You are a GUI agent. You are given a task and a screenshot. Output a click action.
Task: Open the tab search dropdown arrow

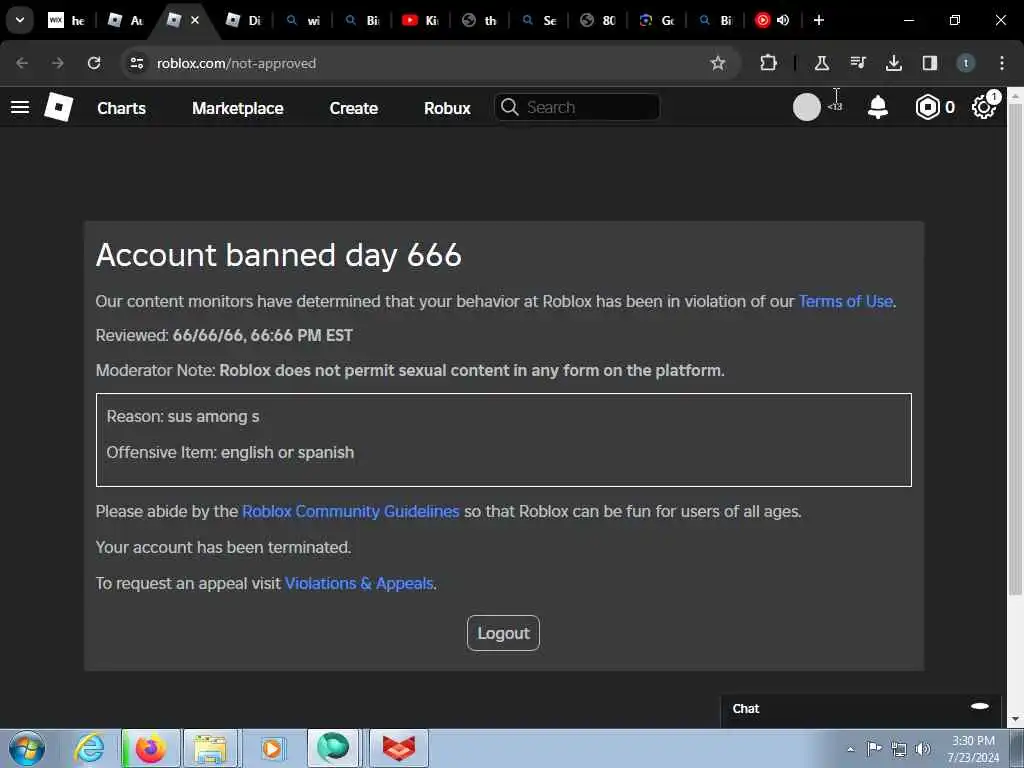[20, 20]
